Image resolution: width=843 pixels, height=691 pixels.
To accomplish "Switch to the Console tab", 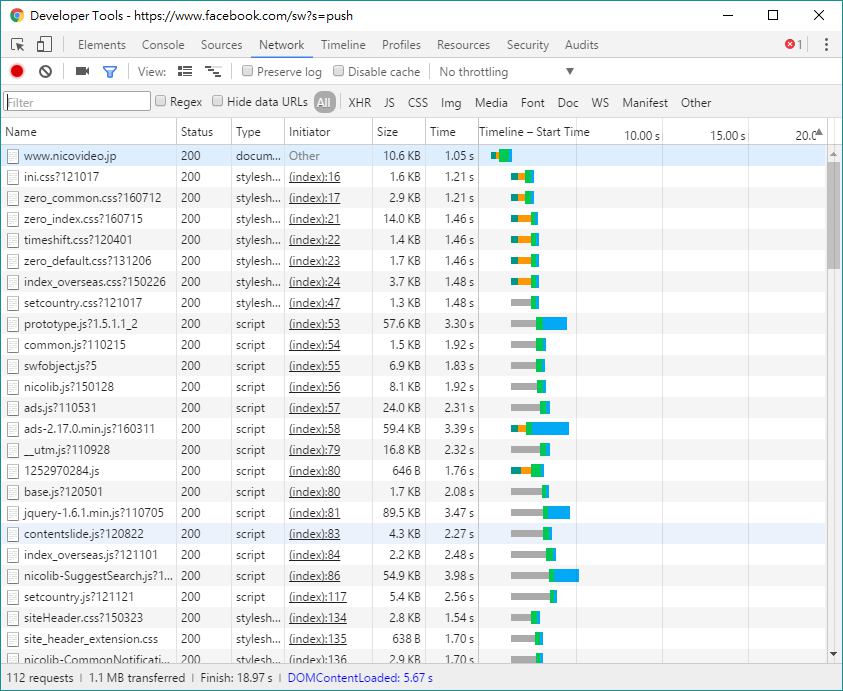I will point(163,45).
